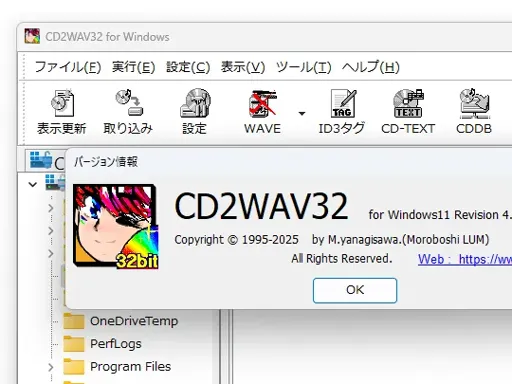Select the PerfLogs folder in tree
The image size is (512, 384).
(116, 344)
